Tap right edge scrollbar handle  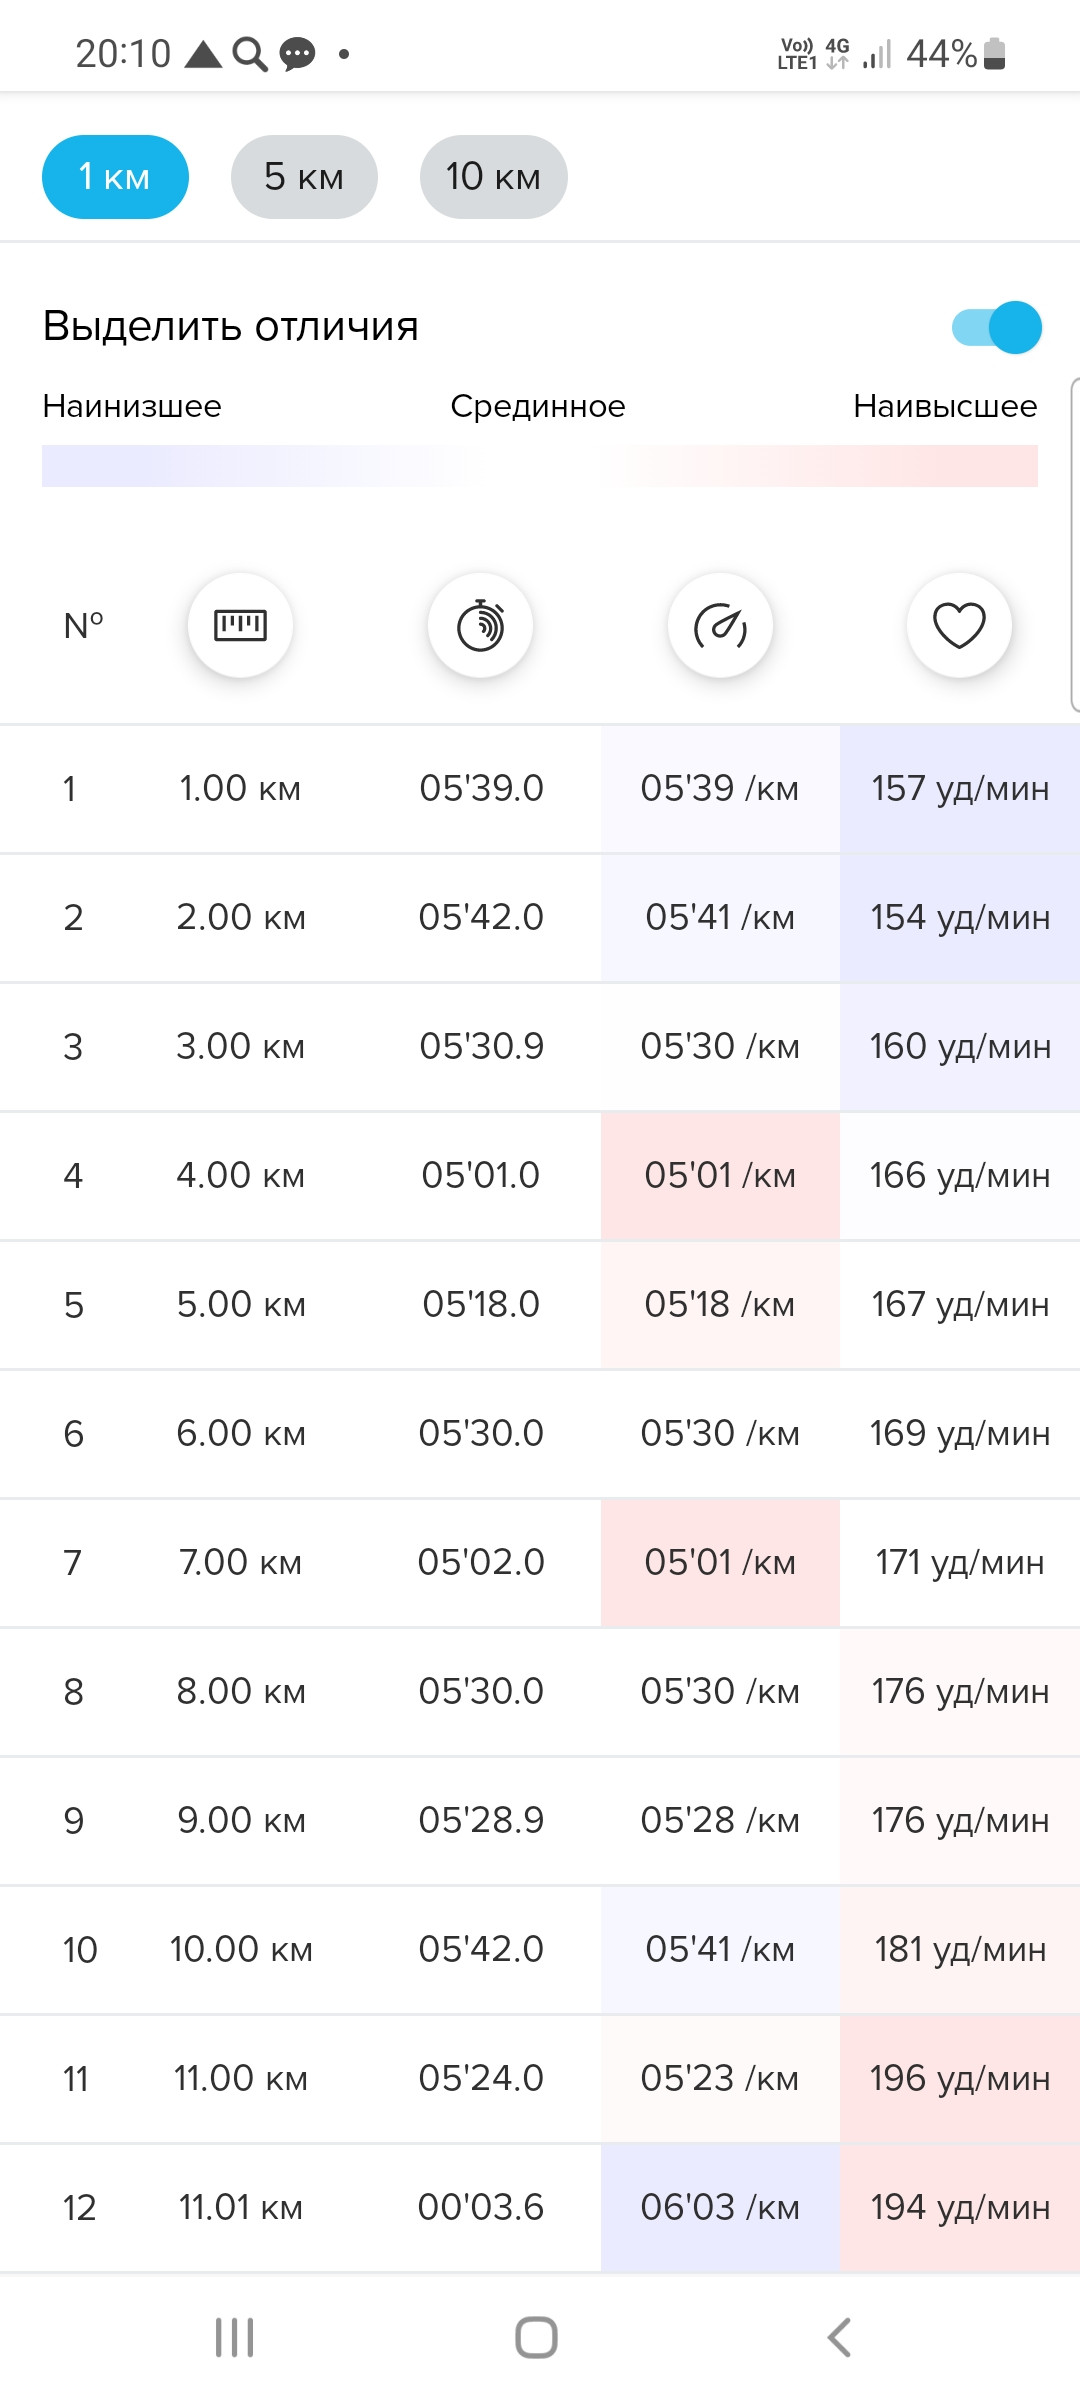pos(1075,545)
